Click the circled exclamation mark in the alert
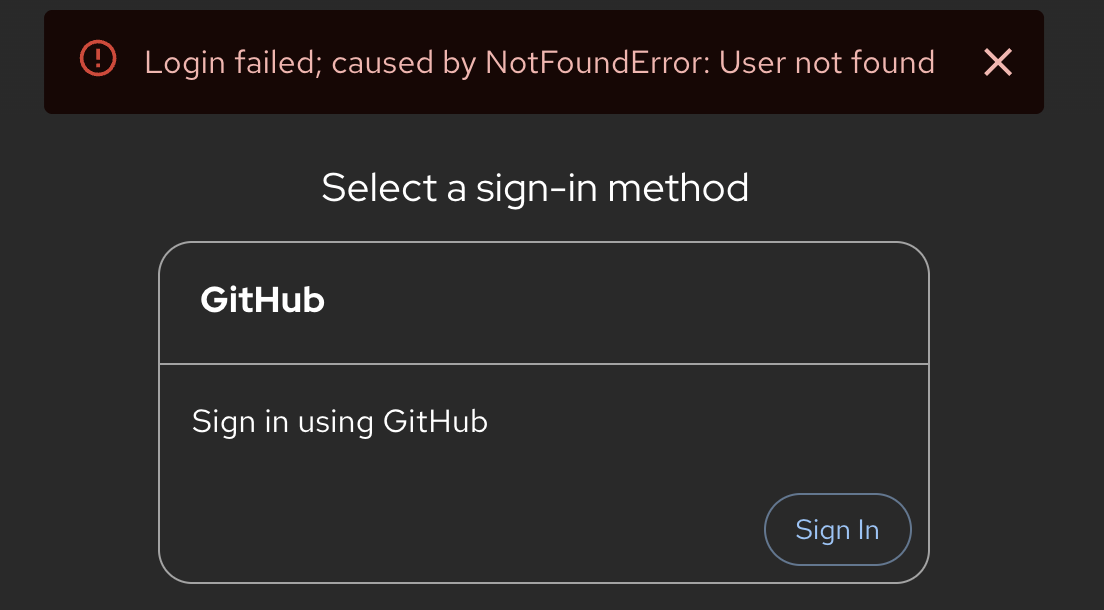This screenshot has width=1104, height=610. 98,58
